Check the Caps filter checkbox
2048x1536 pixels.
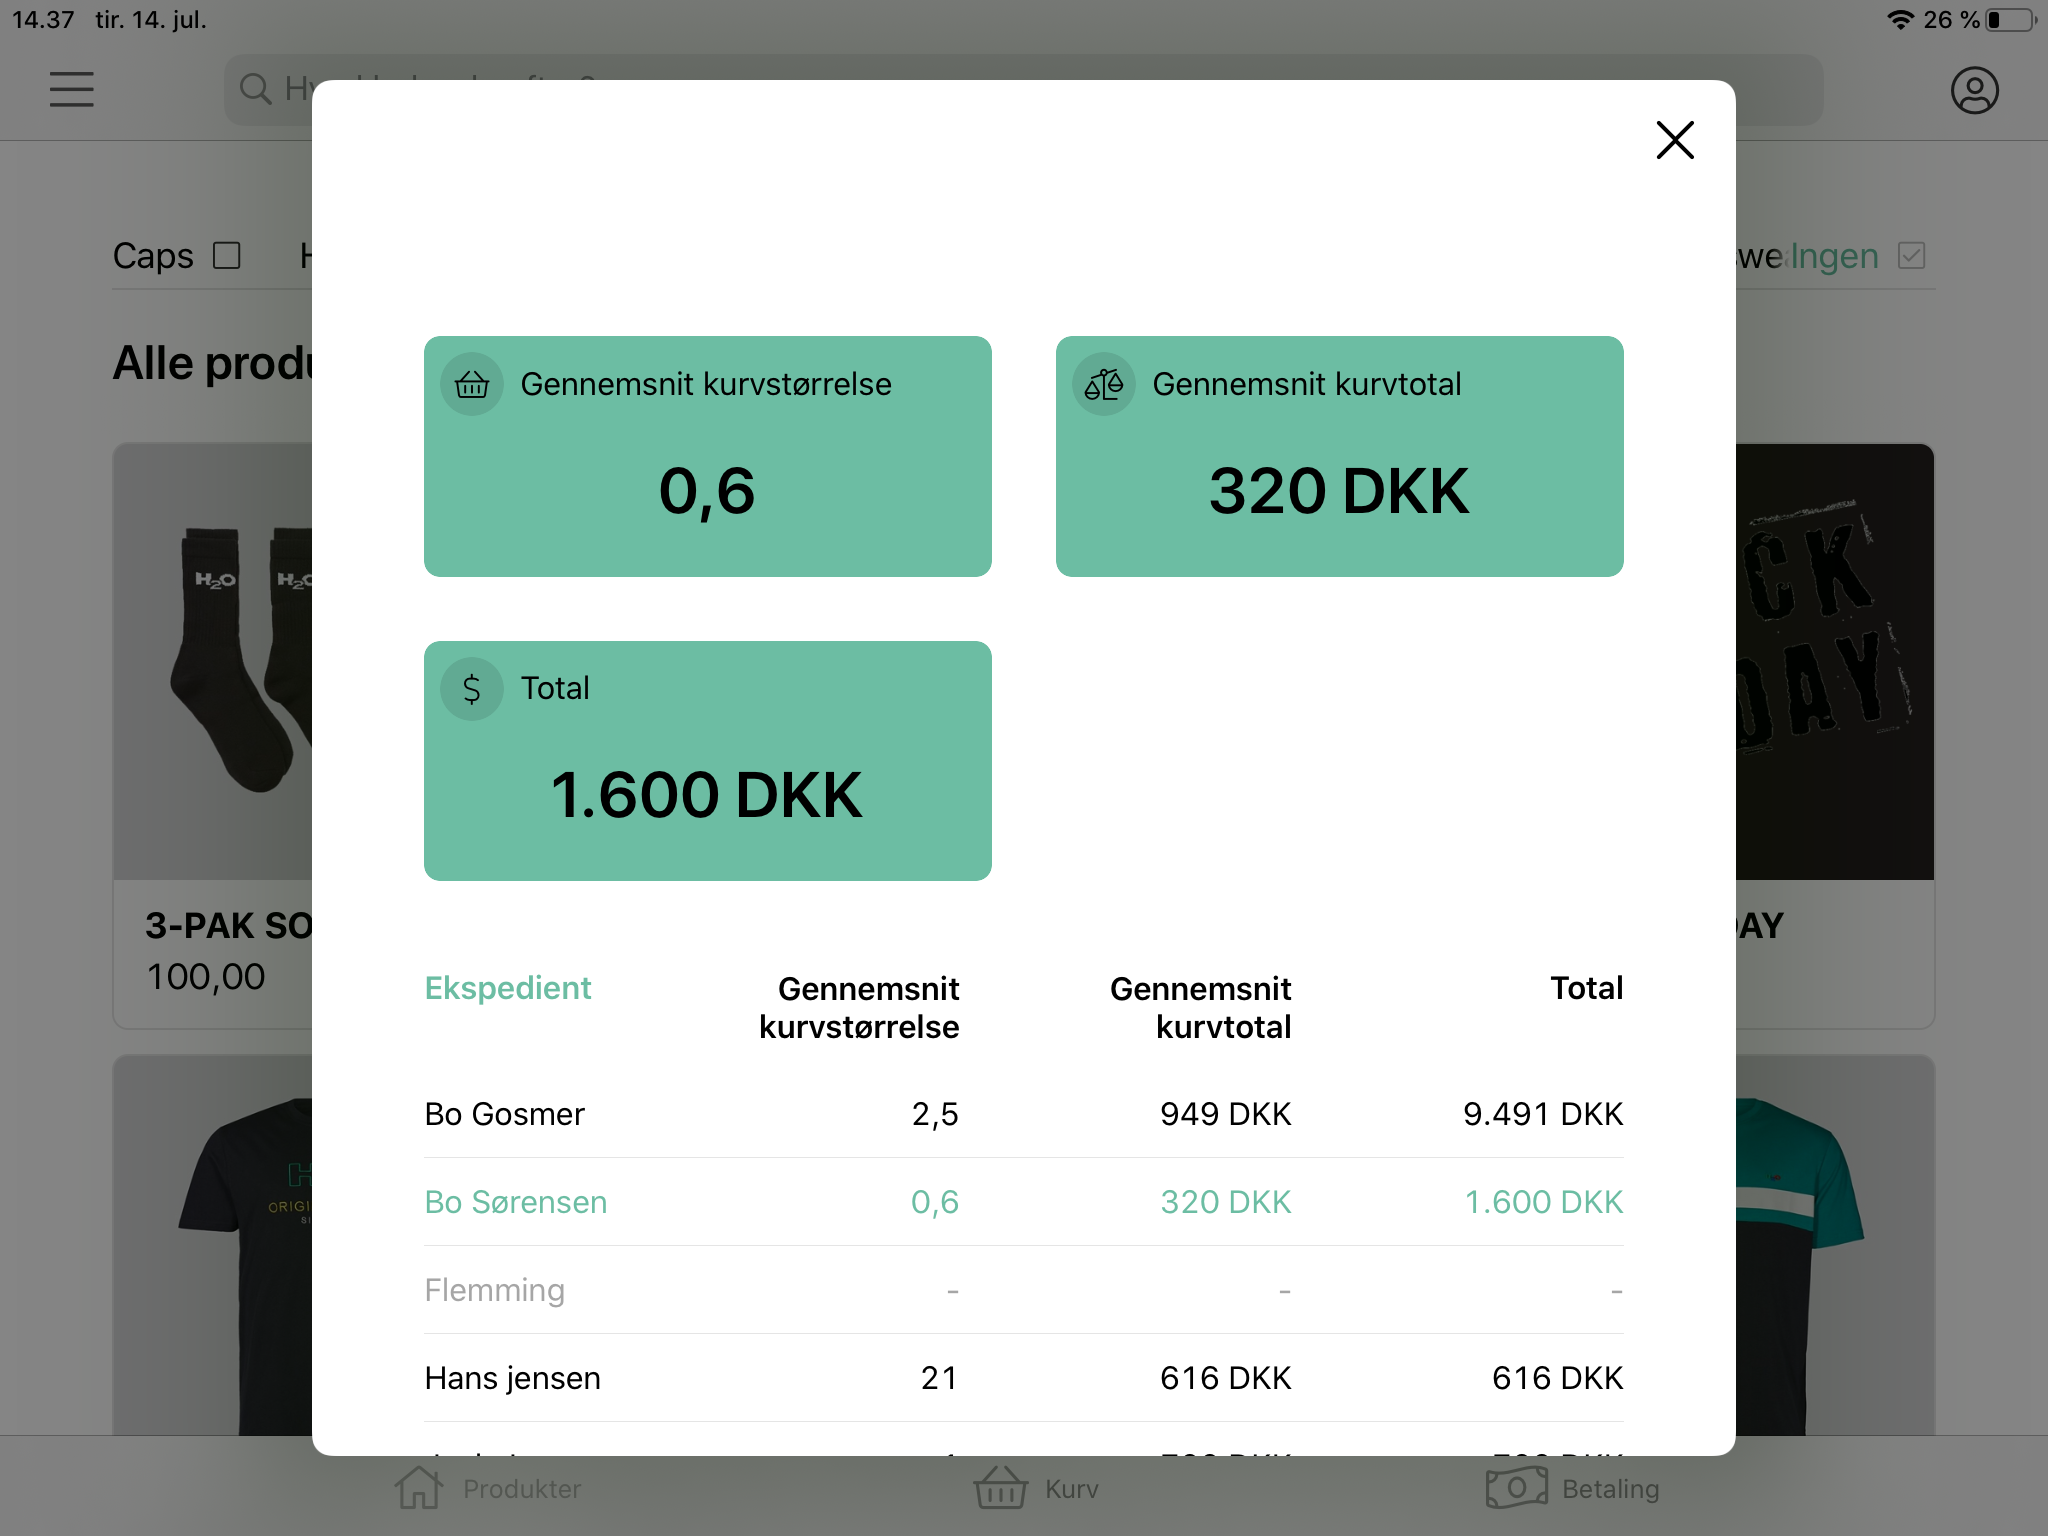(227, 256)
